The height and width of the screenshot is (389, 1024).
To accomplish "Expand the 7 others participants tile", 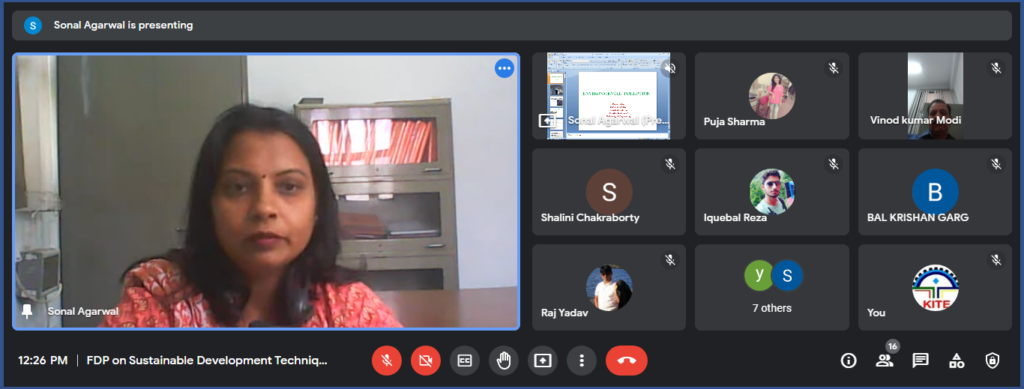I will click(x=772, y=287).
